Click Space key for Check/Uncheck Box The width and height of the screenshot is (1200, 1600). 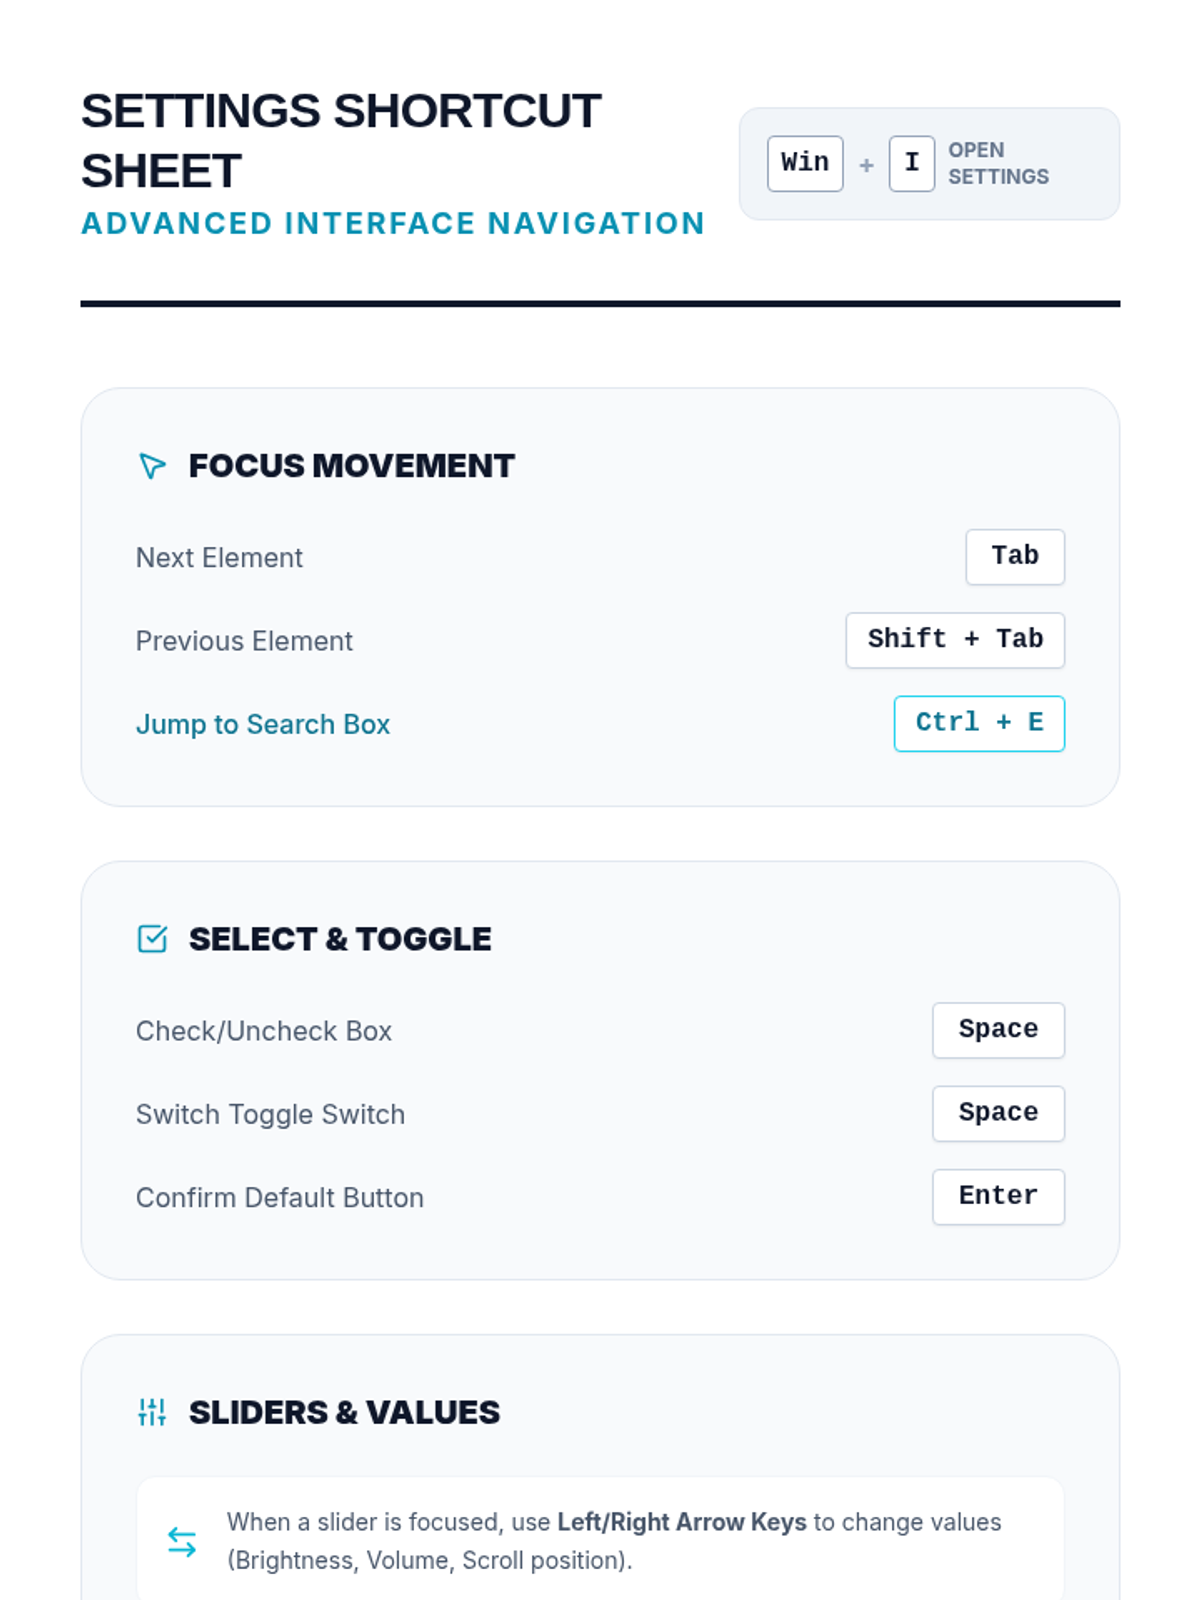point(997,1030)
